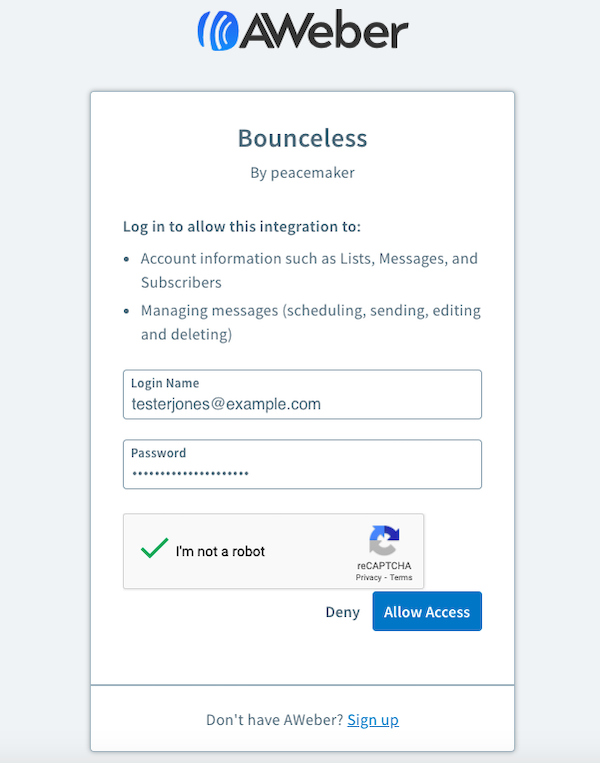600x763 pixels.
Task: Toggle the green reCAPTCHA checkmark box
Action: point(154,550)
